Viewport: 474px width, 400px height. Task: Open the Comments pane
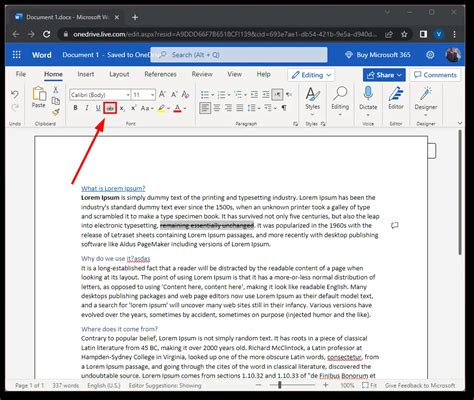435,75
